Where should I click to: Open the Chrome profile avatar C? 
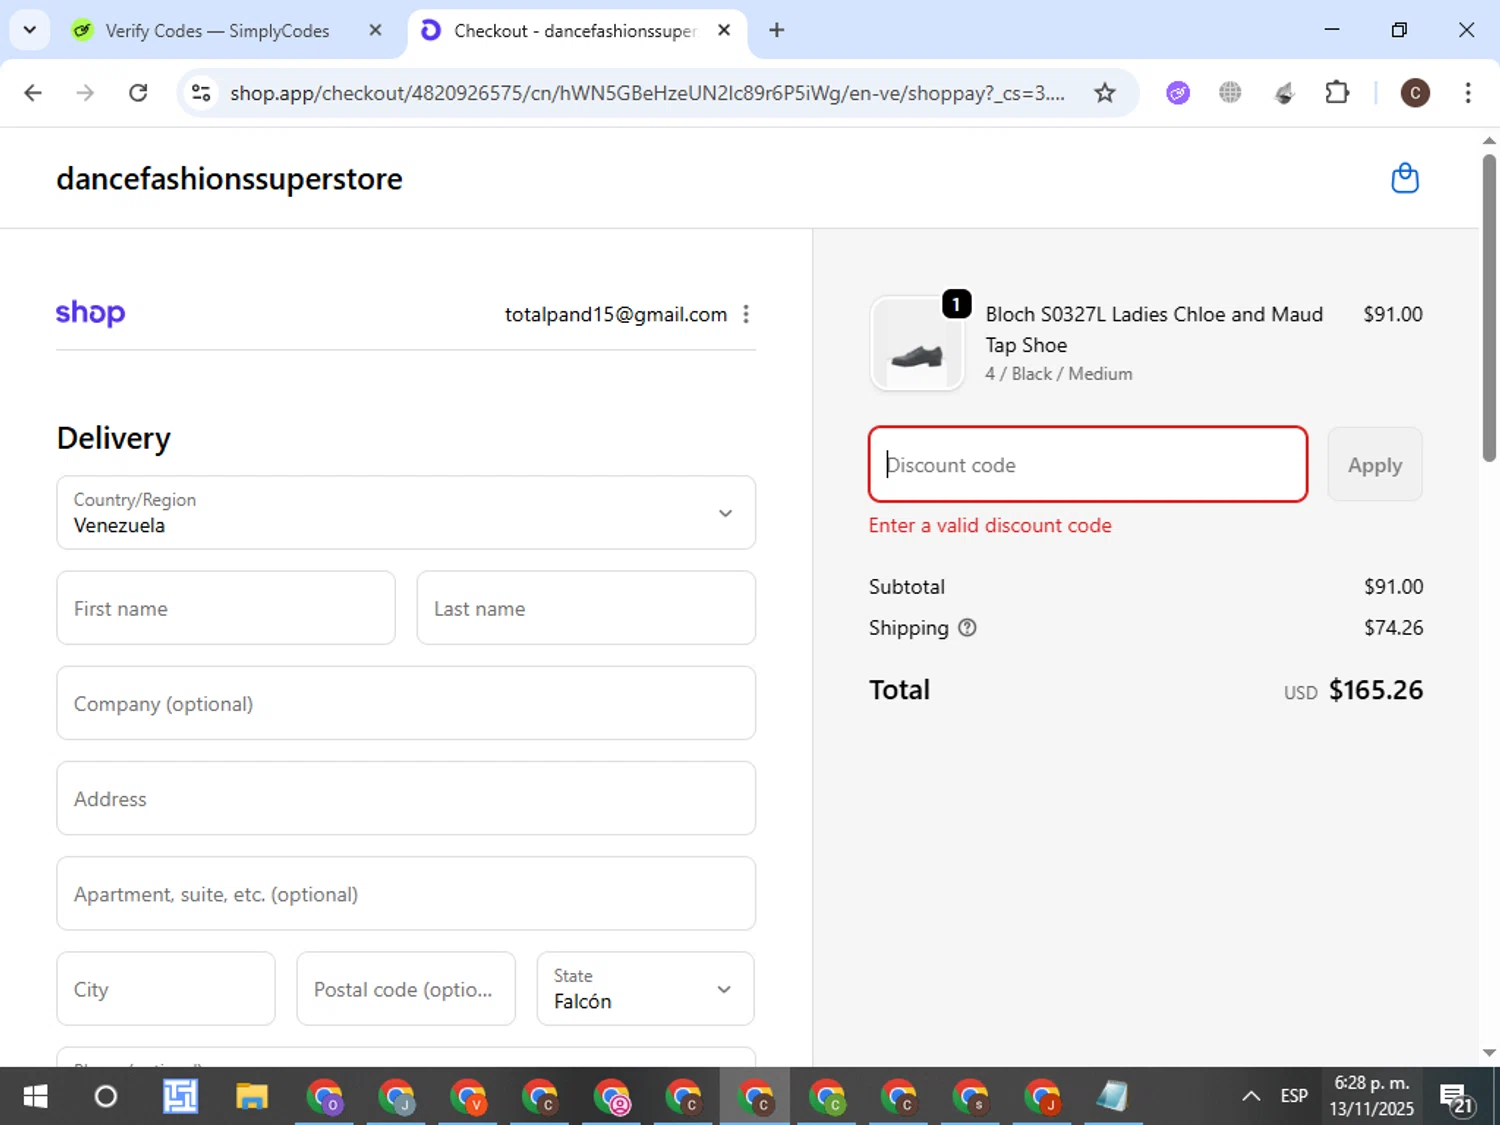point(1414,93)
